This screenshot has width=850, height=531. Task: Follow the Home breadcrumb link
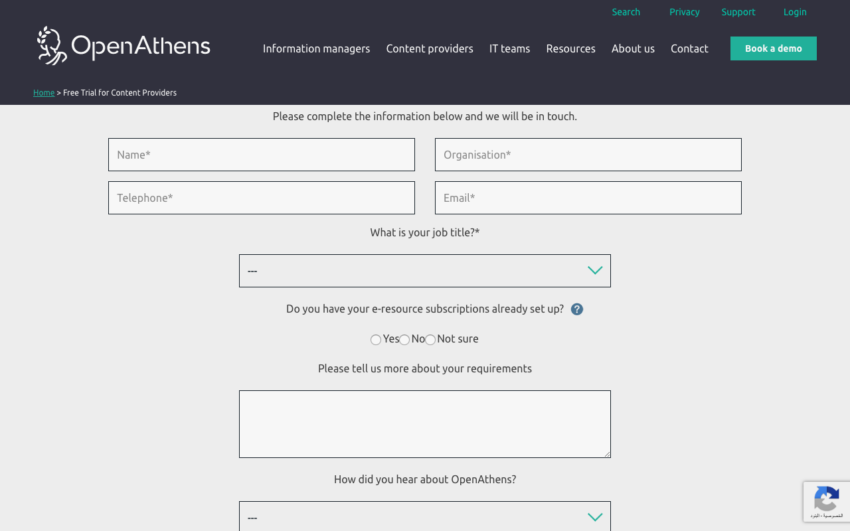(44, 93)
